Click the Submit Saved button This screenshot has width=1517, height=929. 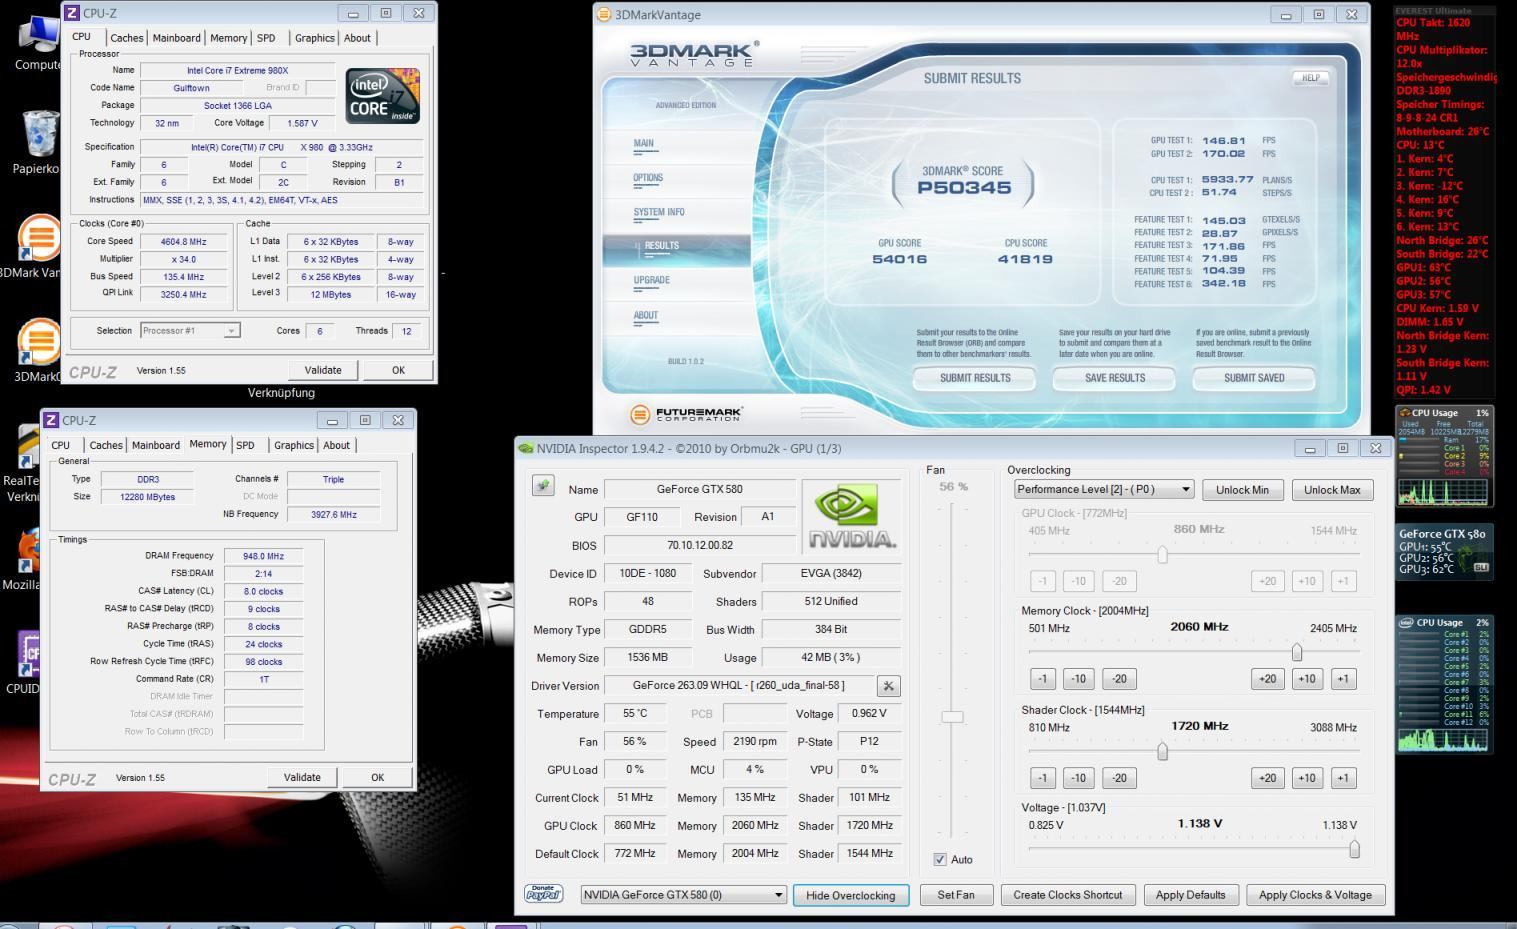click(1254, 378)
